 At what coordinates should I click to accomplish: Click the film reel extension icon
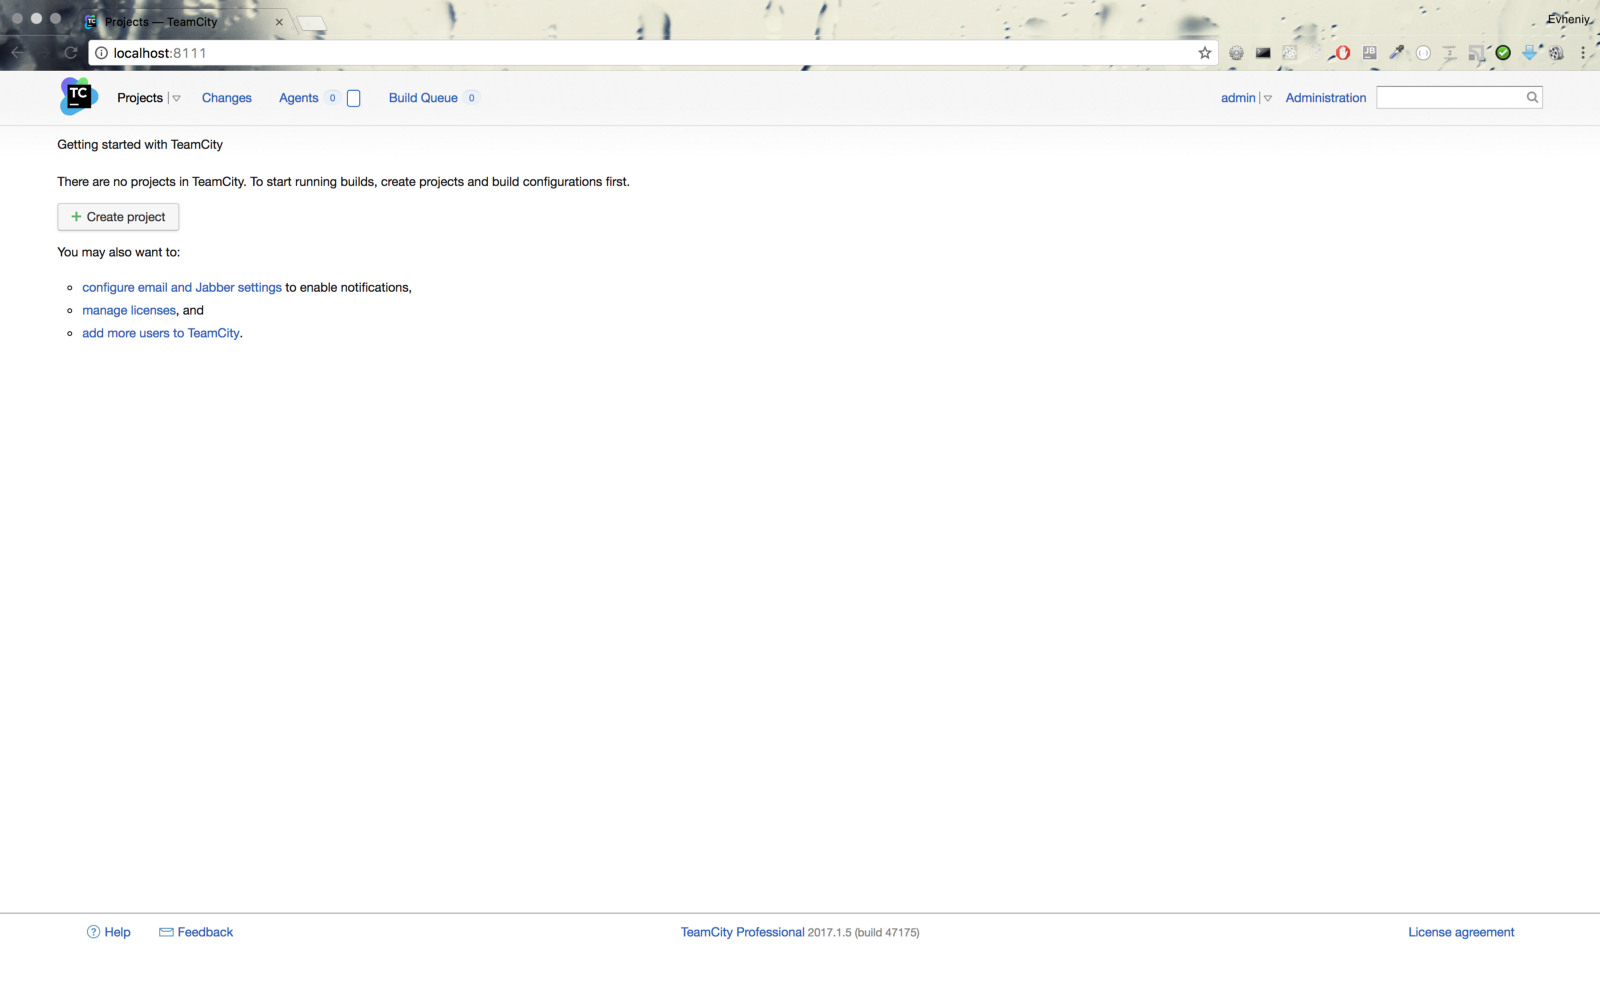pos(1556,53)
